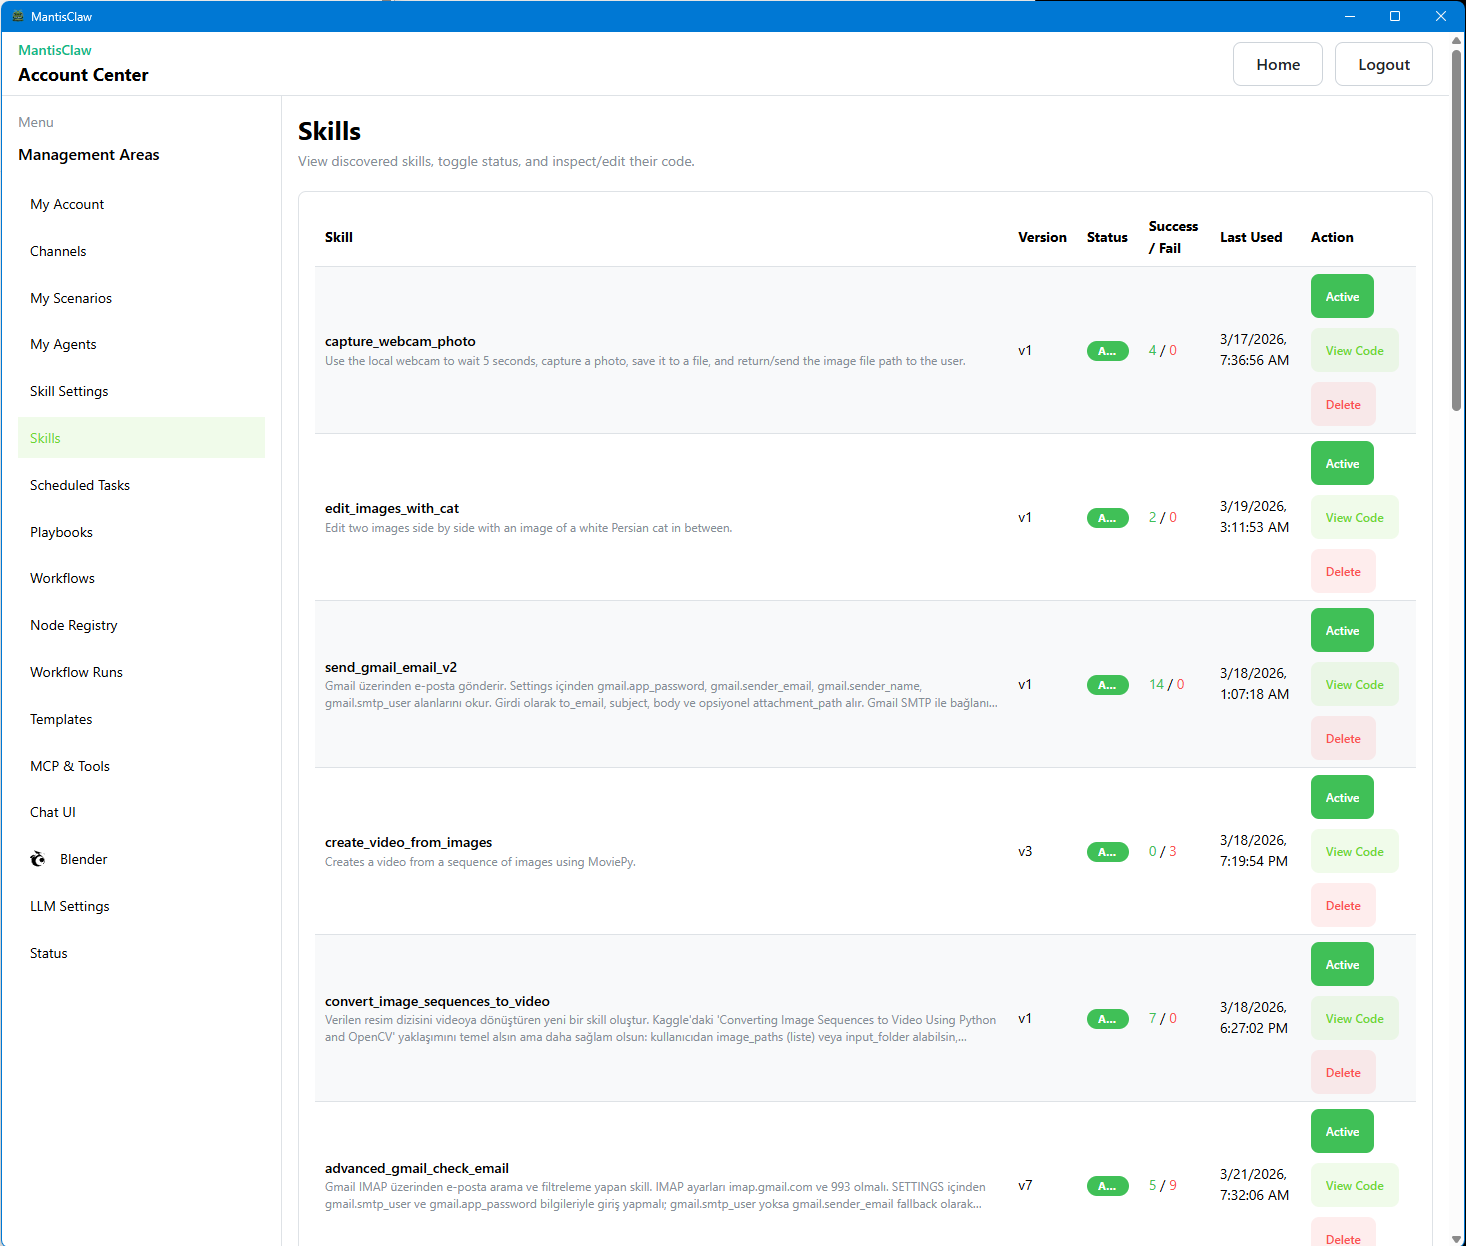Go to MCP & Tools menu item
Image resolution: width=1466 pixels, height=1246 pixels.
(70, 766)
